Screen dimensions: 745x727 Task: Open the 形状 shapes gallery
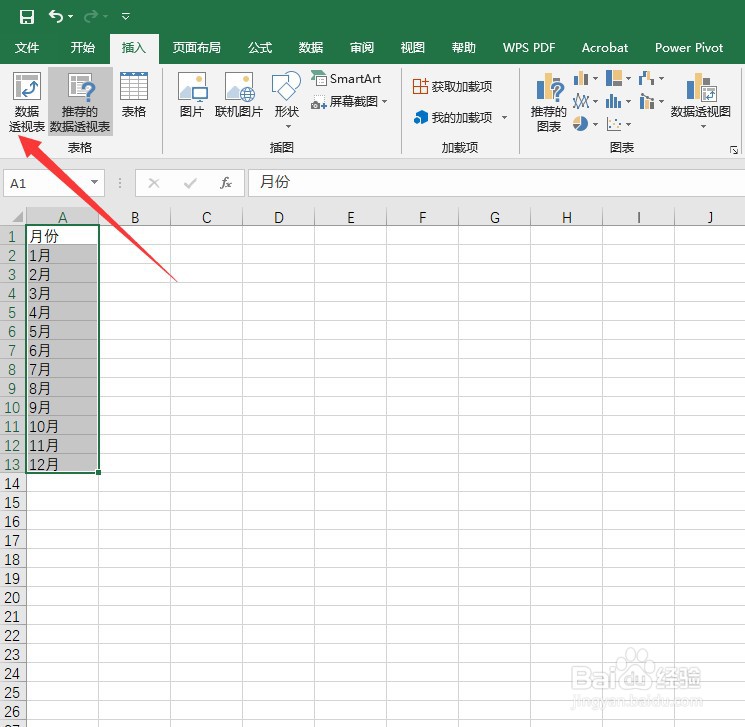[286, 101]
